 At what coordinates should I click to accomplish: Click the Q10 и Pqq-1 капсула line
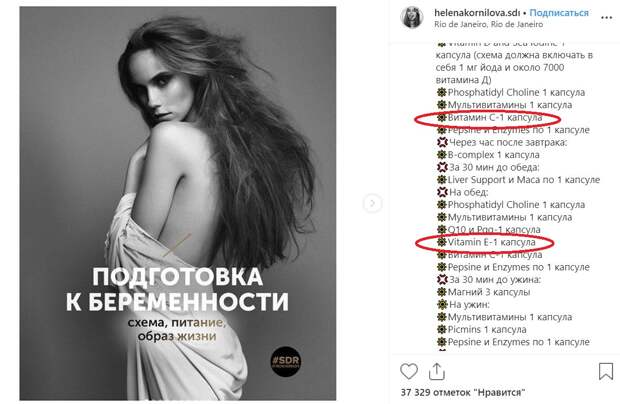click(489, 230)
